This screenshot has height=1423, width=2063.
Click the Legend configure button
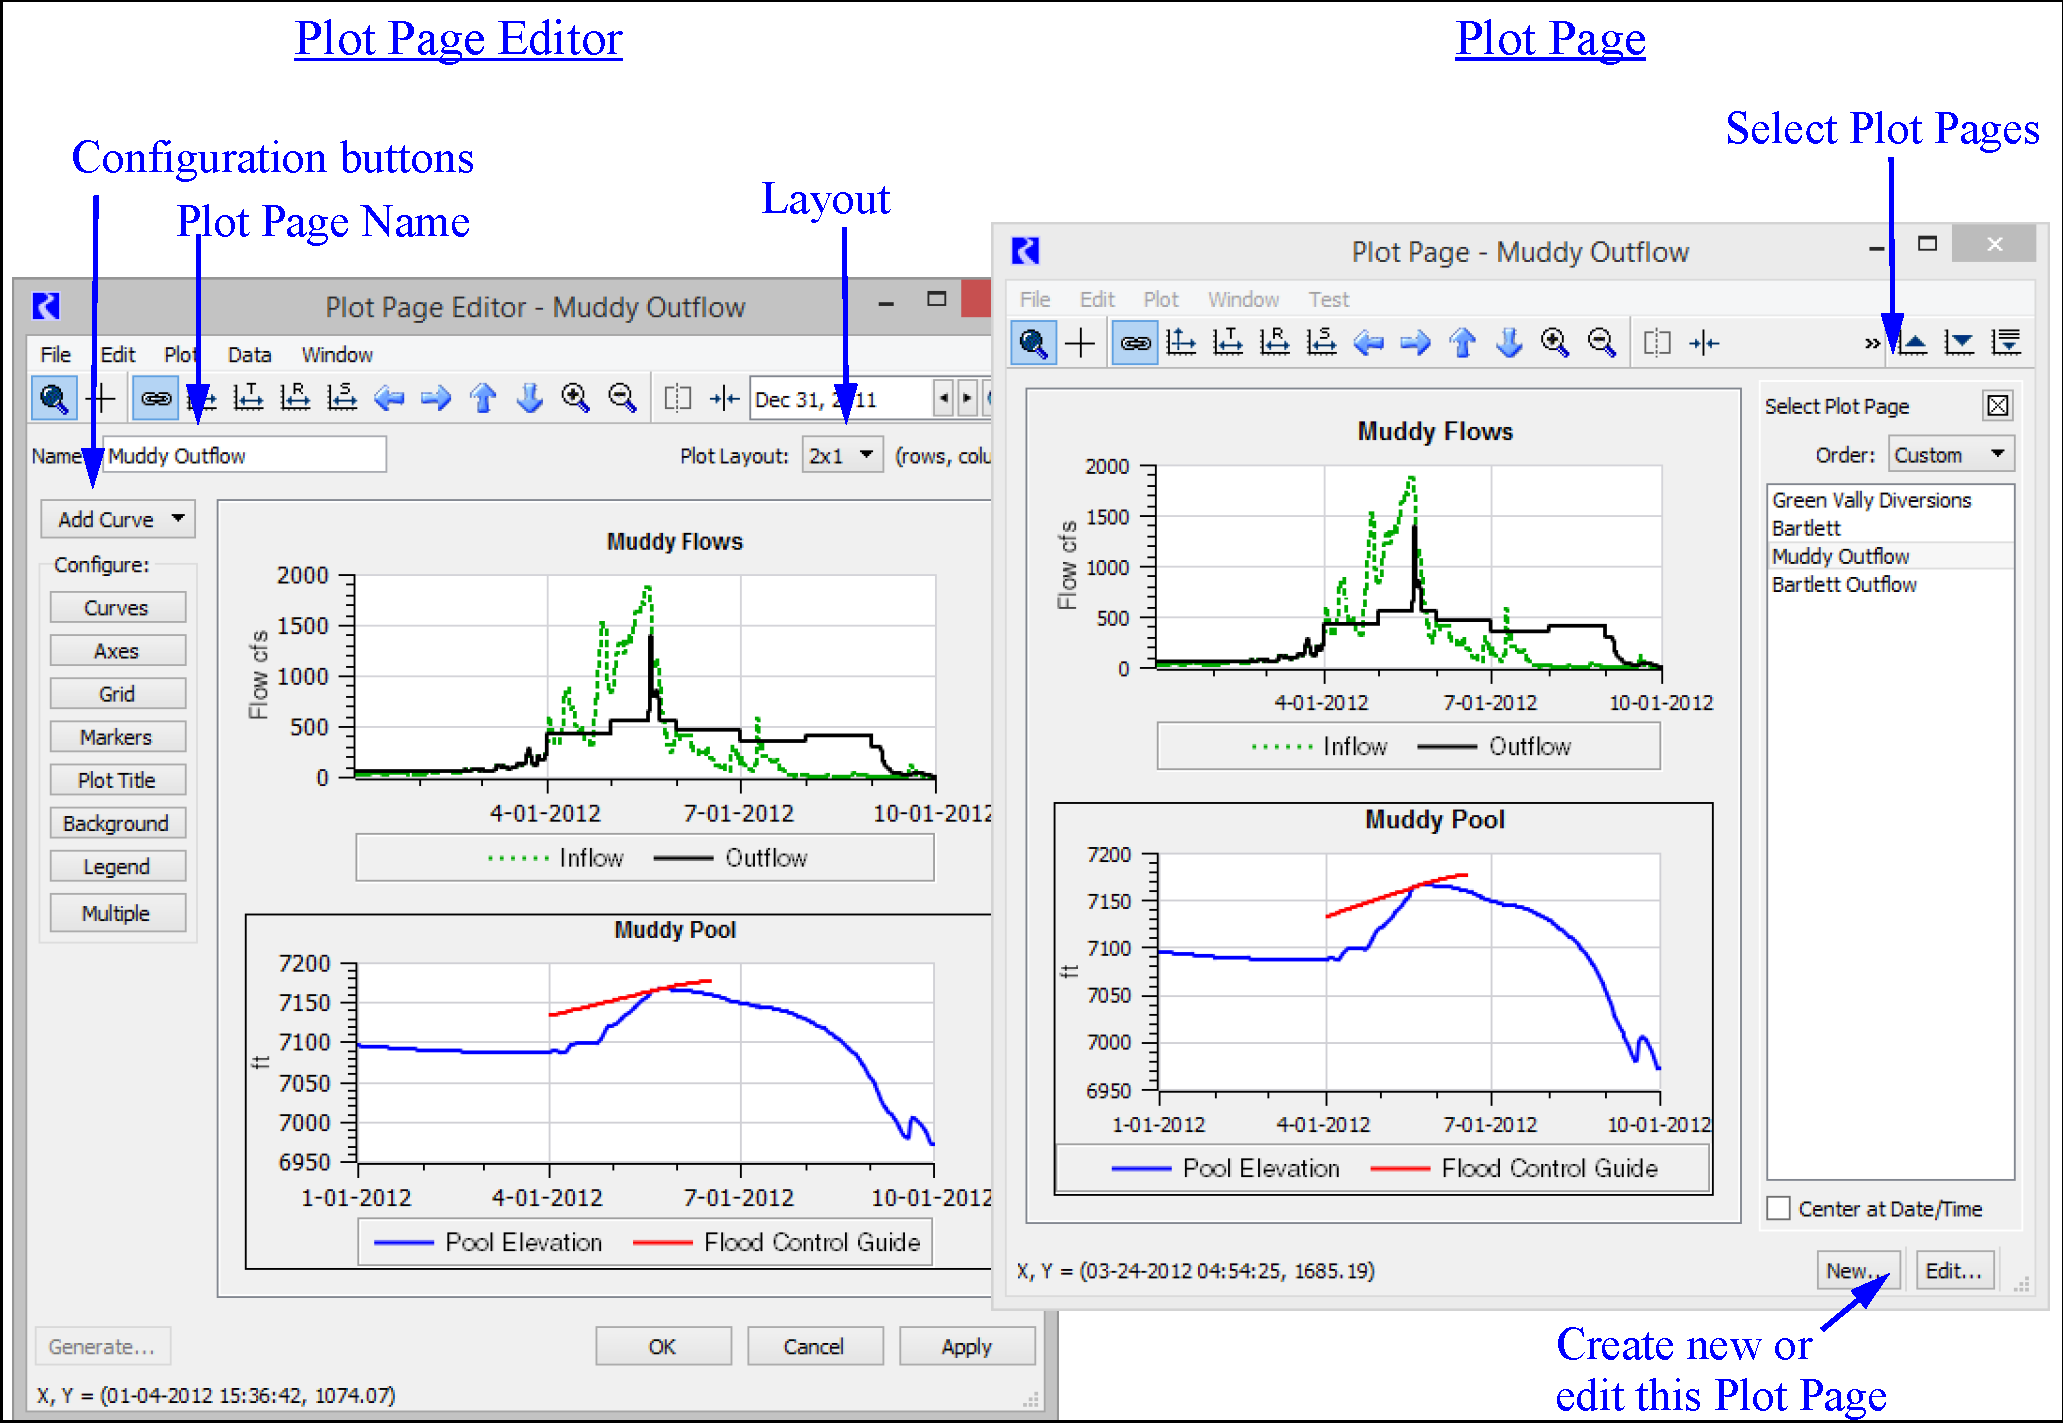[117, 867]
